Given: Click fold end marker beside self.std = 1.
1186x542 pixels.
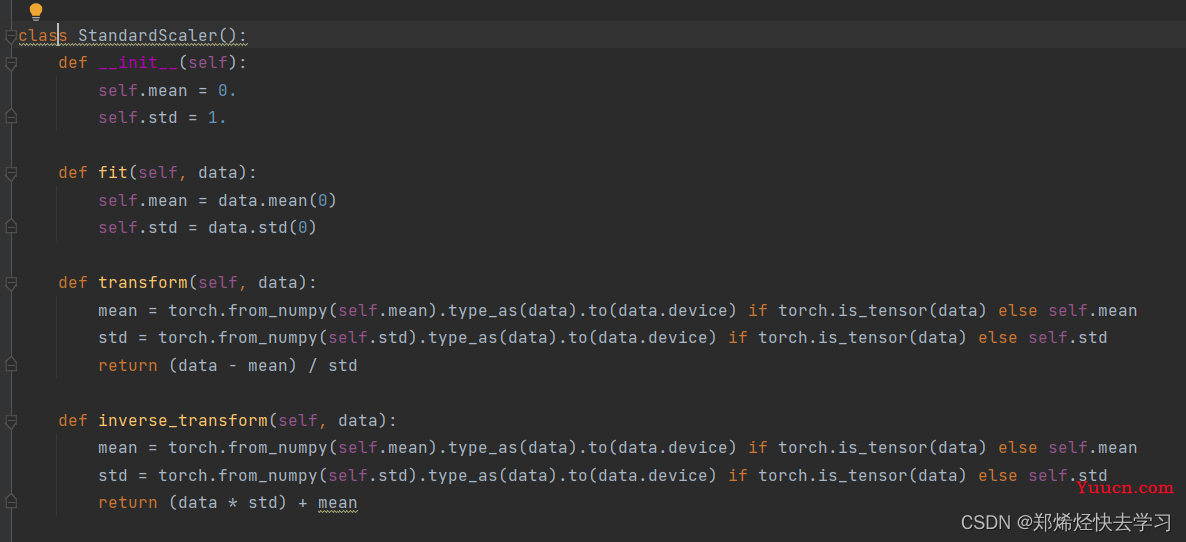Looking at the screenshot, I should click(x=11, y=118).
